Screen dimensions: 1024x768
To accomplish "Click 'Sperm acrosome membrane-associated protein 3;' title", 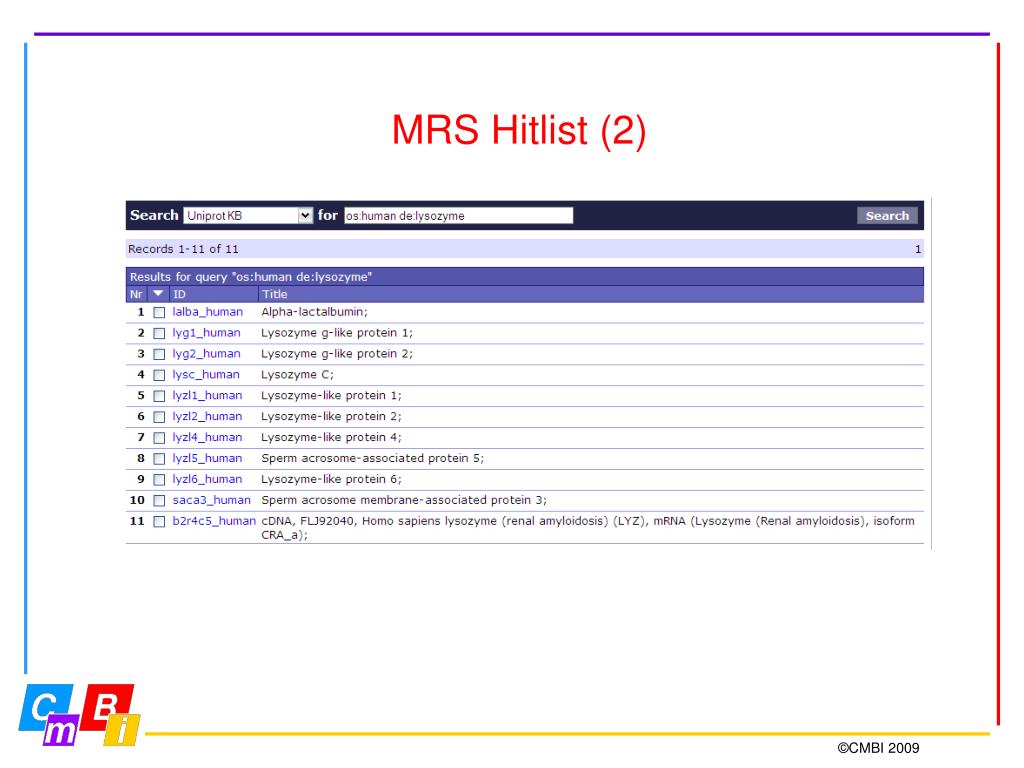I will pyautogui.click(x=404, y=500).
